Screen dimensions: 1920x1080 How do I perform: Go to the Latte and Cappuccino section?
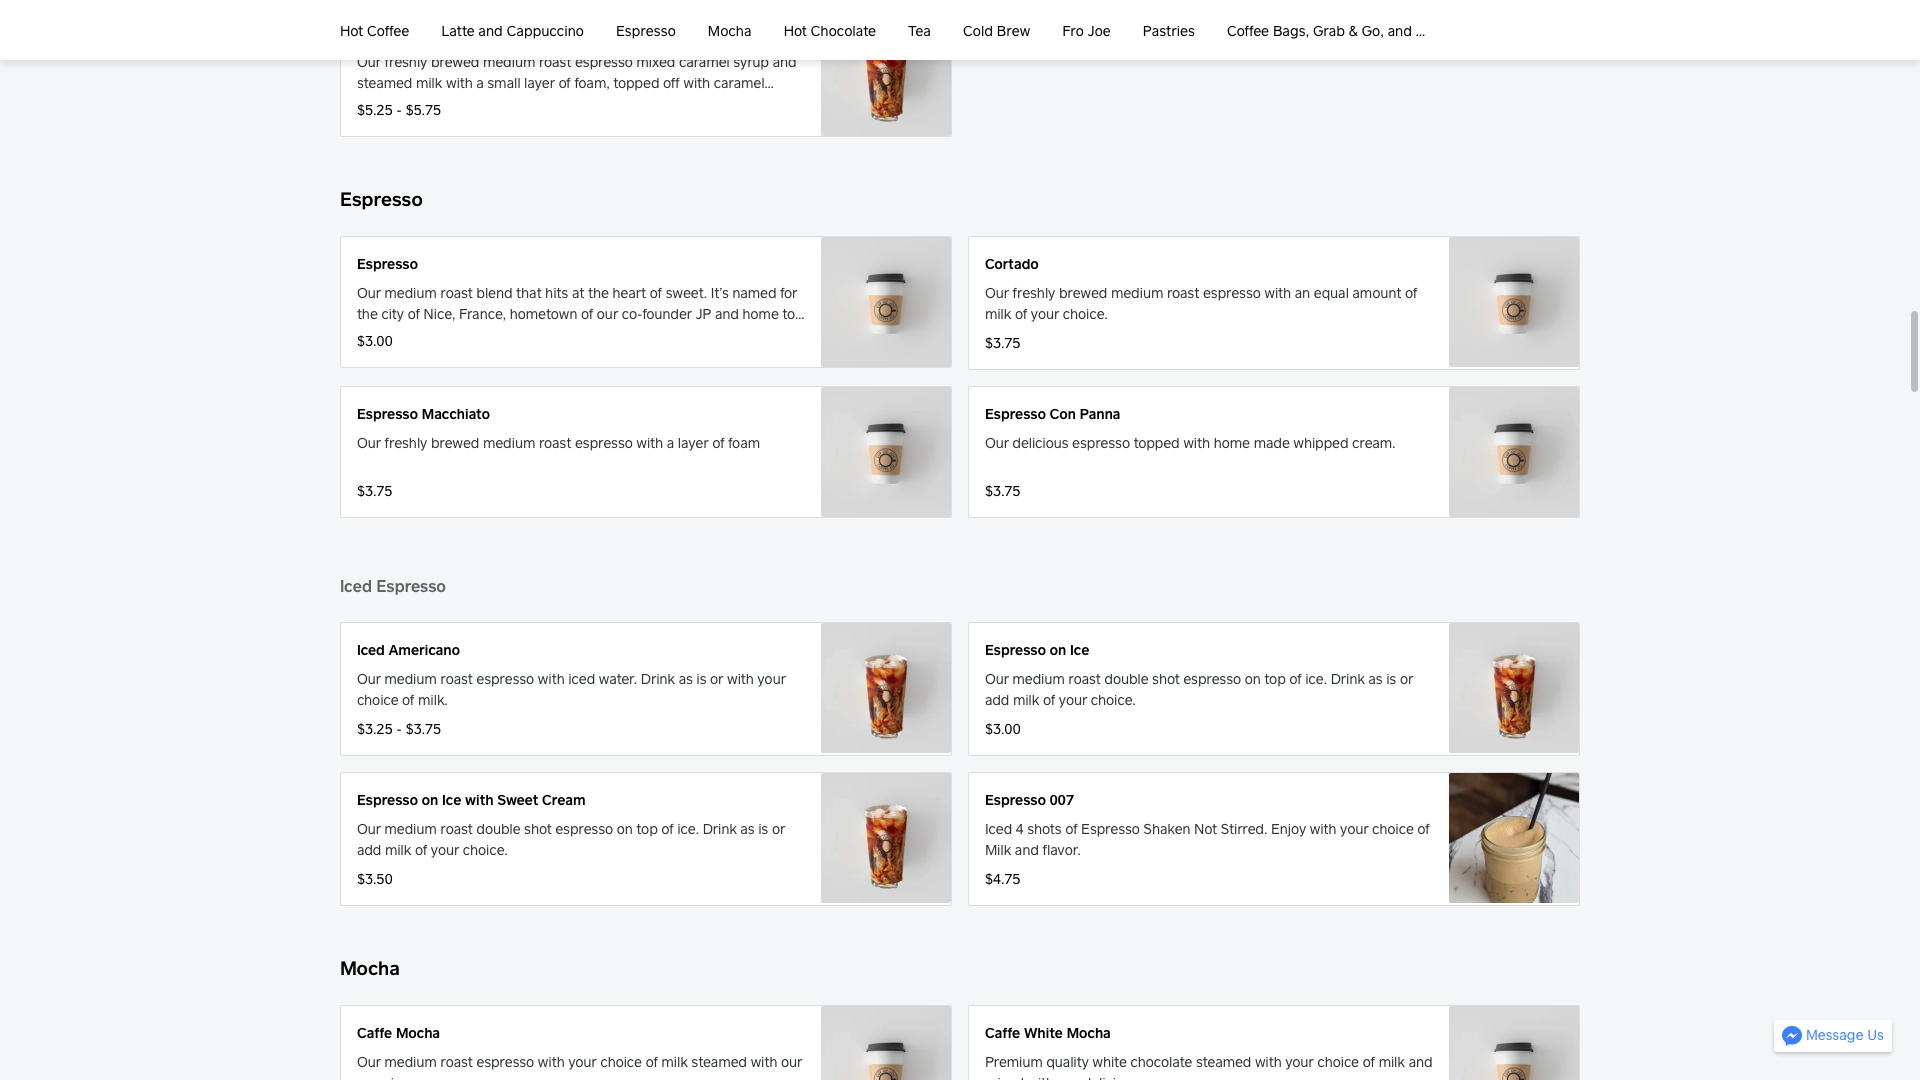tap(512, 31)
